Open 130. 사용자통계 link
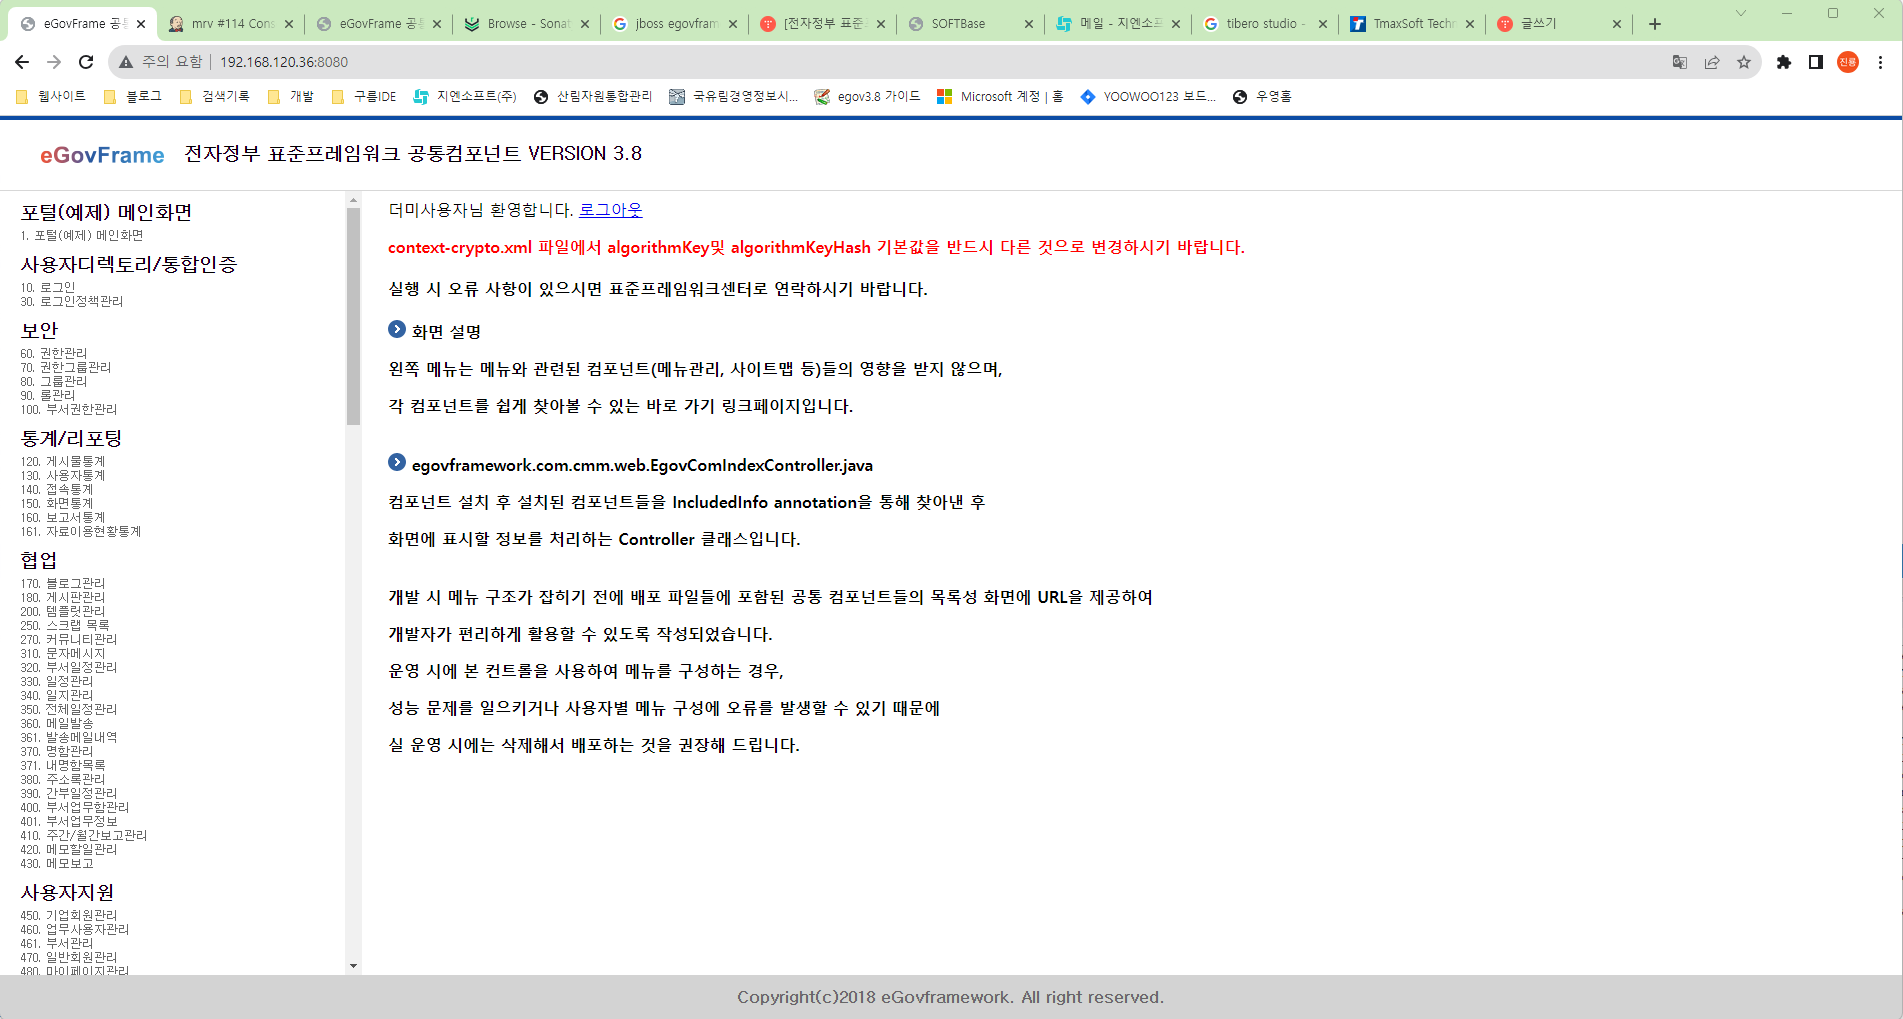The height and width of the screenshot is (1019, 1903). coord(63,475)
